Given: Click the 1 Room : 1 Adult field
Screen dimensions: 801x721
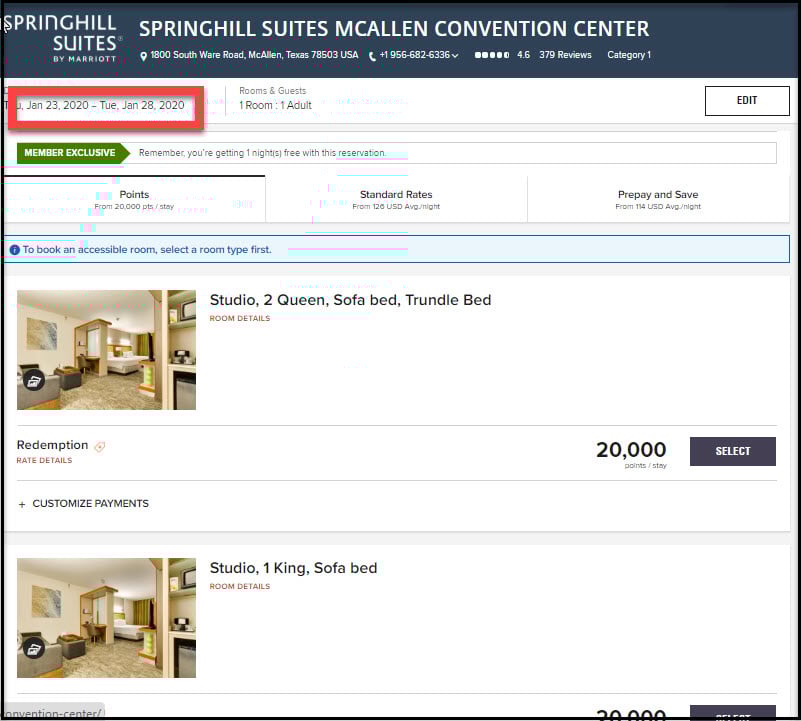Looking at the screenshot, I should coord(275,105).
